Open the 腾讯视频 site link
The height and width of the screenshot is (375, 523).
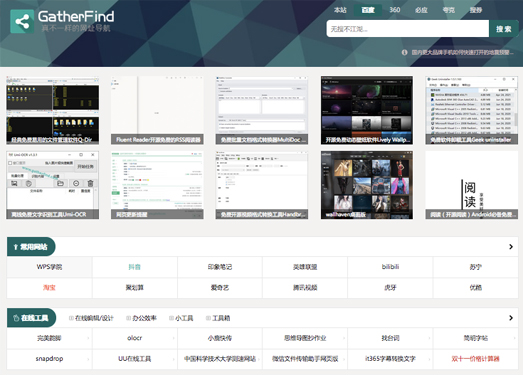(x=305, y=288)
